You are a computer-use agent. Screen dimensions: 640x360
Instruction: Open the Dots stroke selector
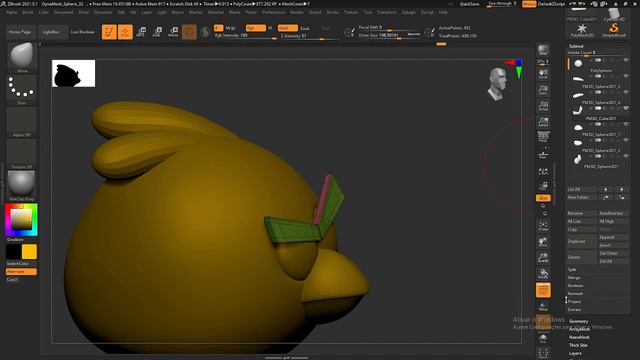click(x=21, y=89)
